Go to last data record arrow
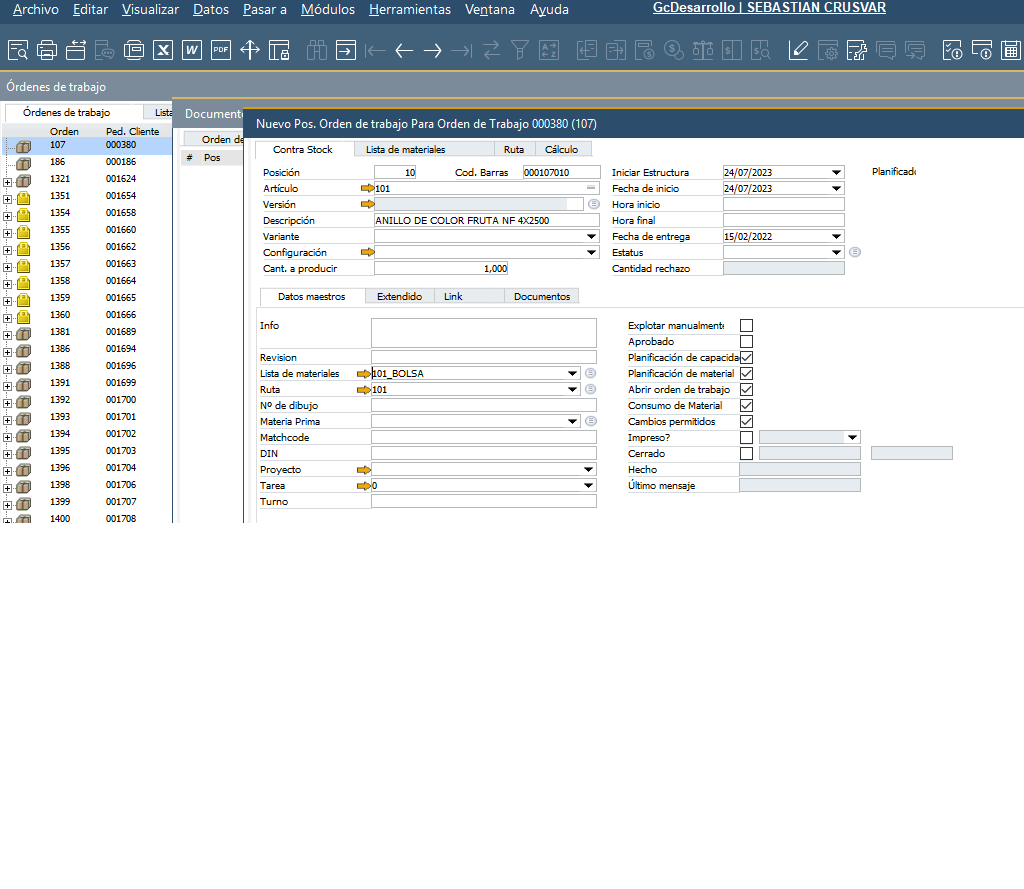Screen dimensions: 1024x889 pos(462,50)
